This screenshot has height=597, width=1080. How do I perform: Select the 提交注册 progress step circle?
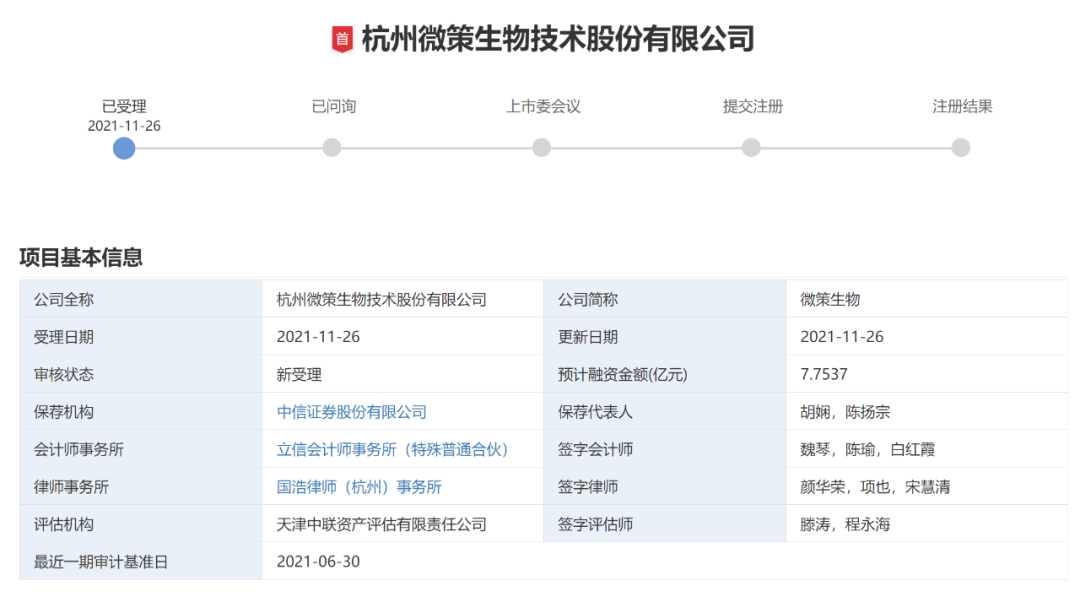click(751, 148)
